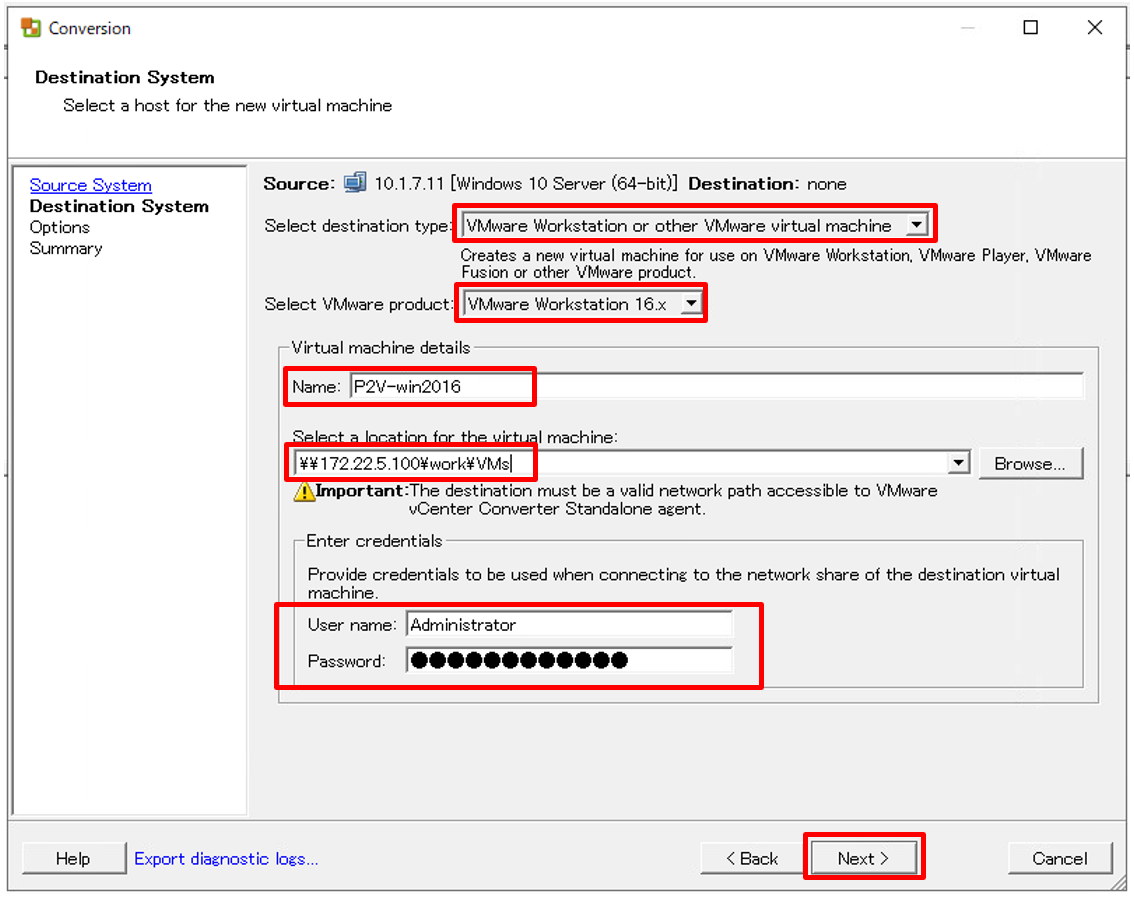Viewport: 1134px width, 898px height.
Task: Cancel the conversion wizard
Action: [1060, 858]
